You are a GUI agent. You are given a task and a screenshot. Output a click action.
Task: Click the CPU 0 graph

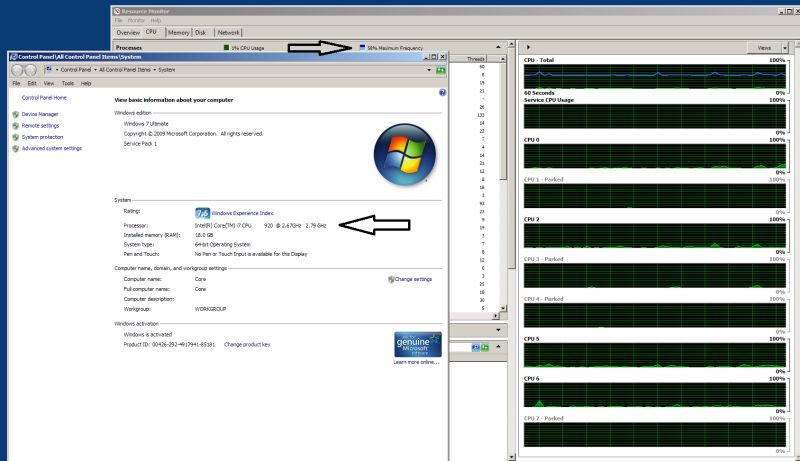pyautogui.click(x=655, y=156)
